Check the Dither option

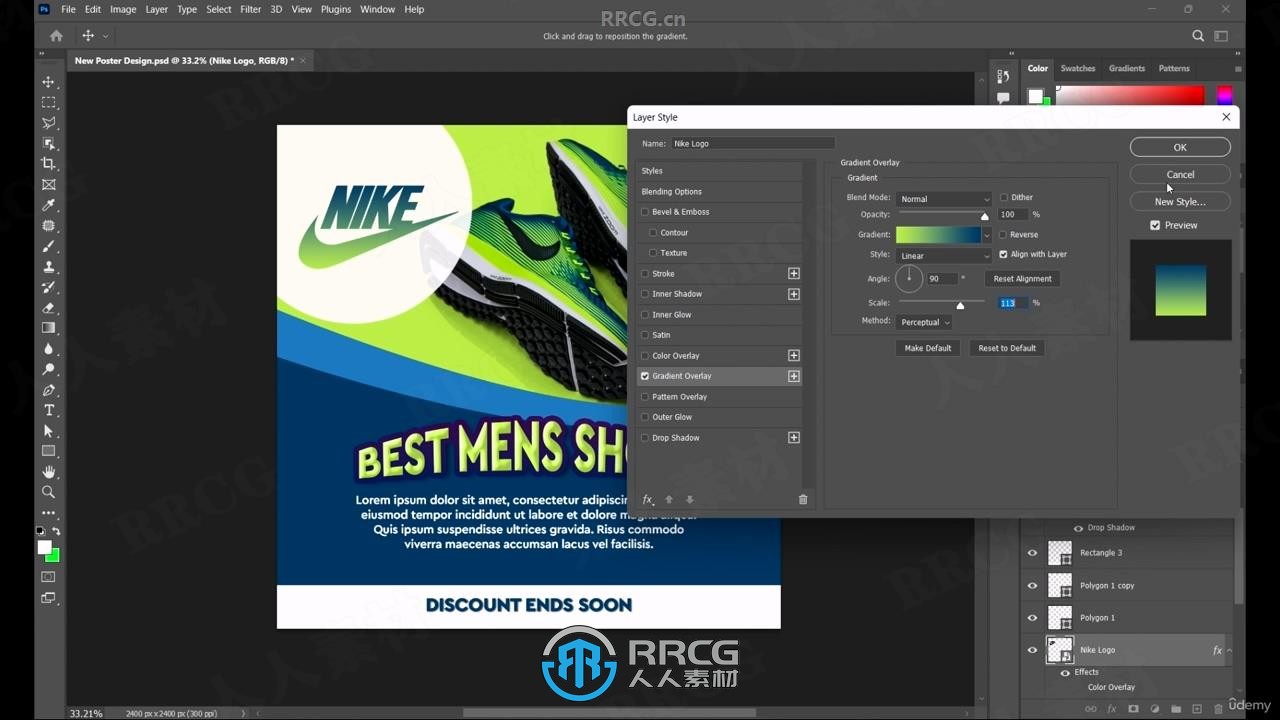pos(1003,198)
